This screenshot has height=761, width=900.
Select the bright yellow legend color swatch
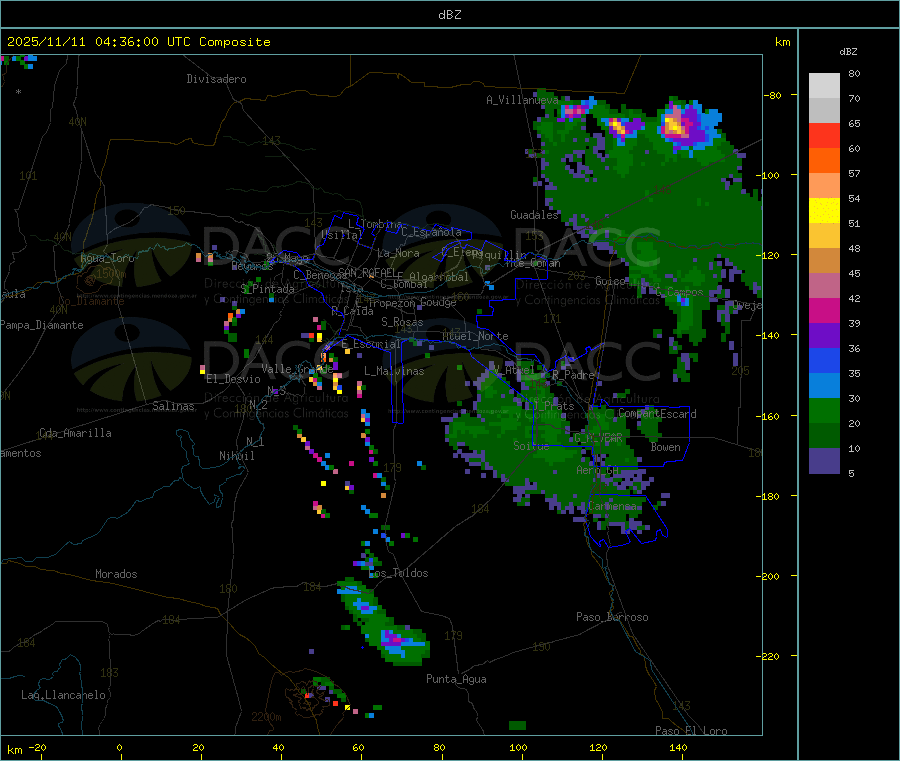824,210
